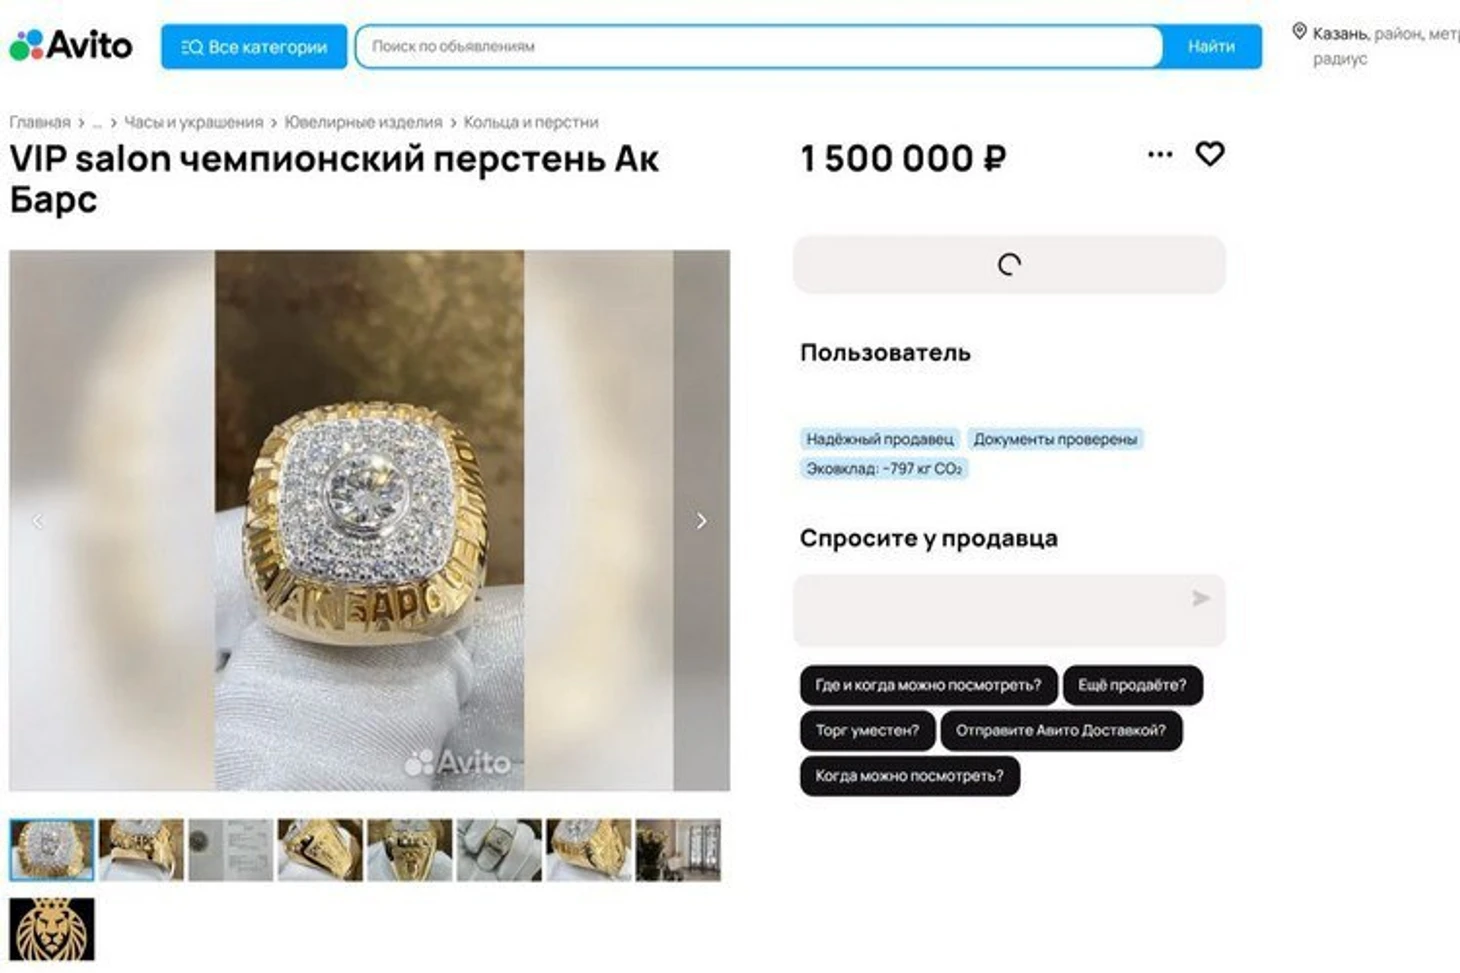Screen dimensions: 1460x973
Task: Choose Отправите Авито Доставкой? question
Action: pyautogui.click(x=1061, y=731)
